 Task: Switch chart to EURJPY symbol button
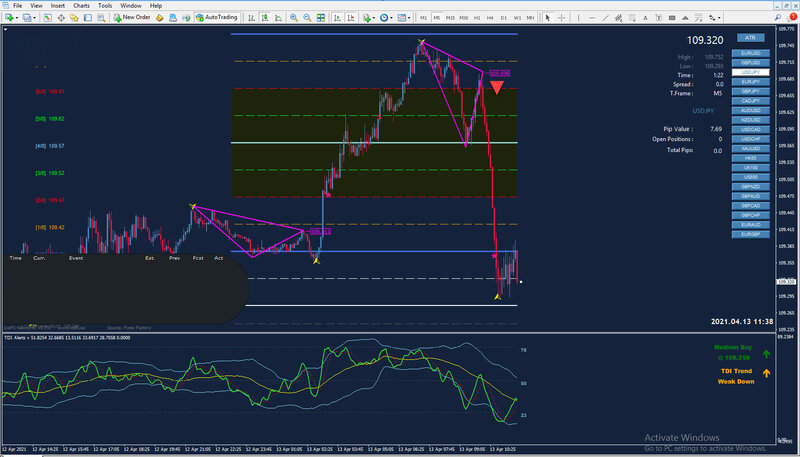pyautogui.click(x=751, y=82)
